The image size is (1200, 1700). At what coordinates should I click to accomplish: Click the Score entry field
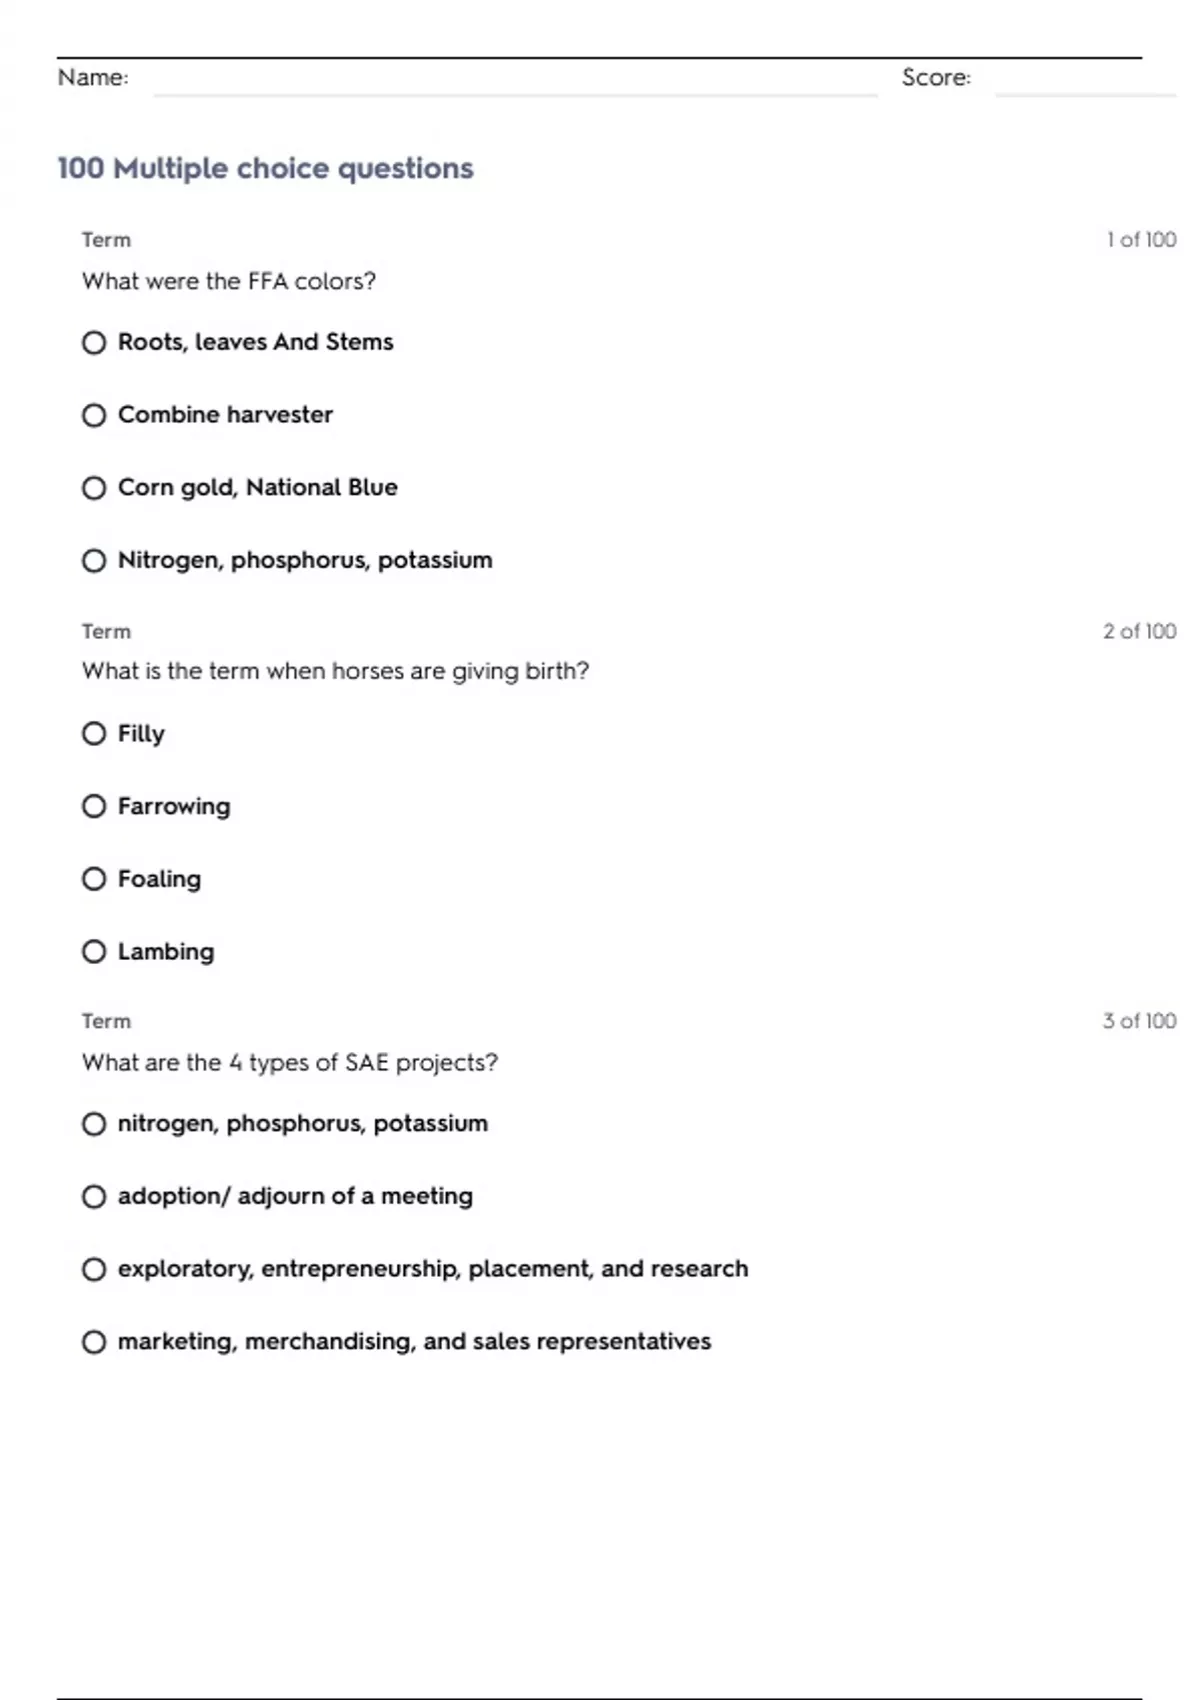pos(1085,82)
